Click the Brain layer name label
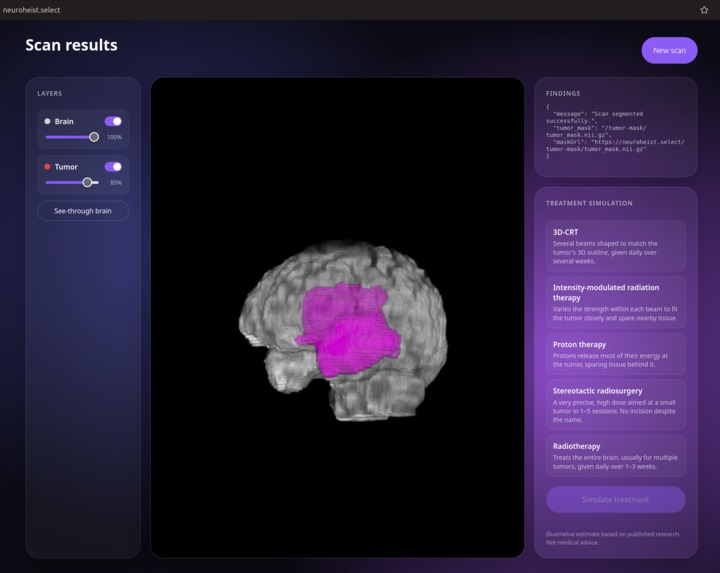The height and width of the screenshot is (573, 720). click(x=64, y=121)
